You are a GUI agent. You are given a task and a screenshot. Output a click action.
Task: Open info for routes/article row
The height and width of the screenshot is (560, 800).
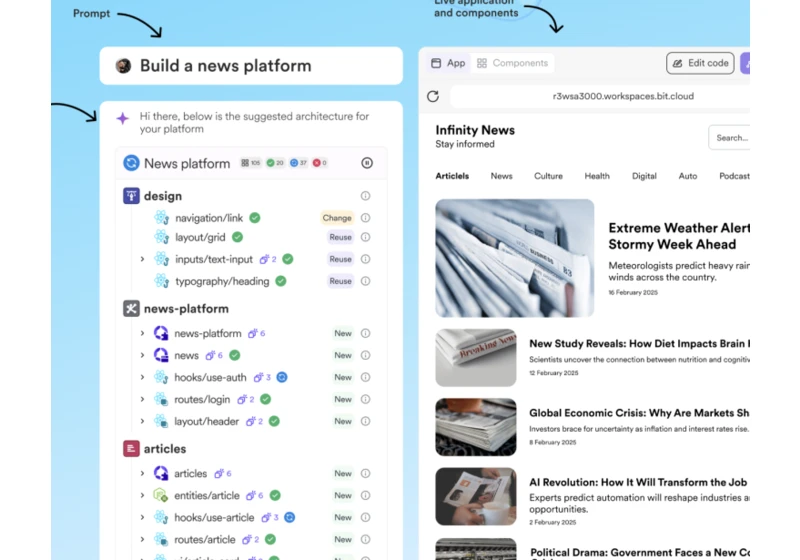[x=365, y=539]
